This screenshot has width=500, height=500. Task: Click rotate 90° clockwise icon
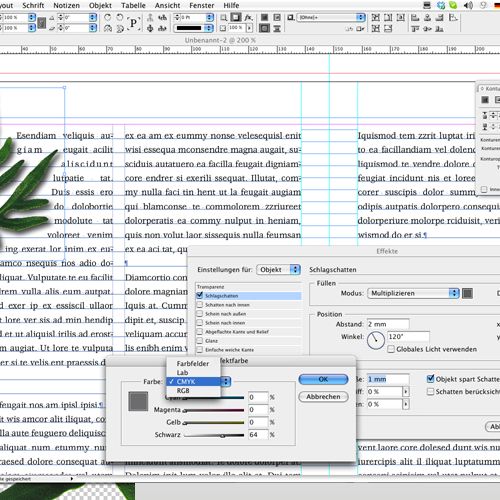(x=107, y=17)
